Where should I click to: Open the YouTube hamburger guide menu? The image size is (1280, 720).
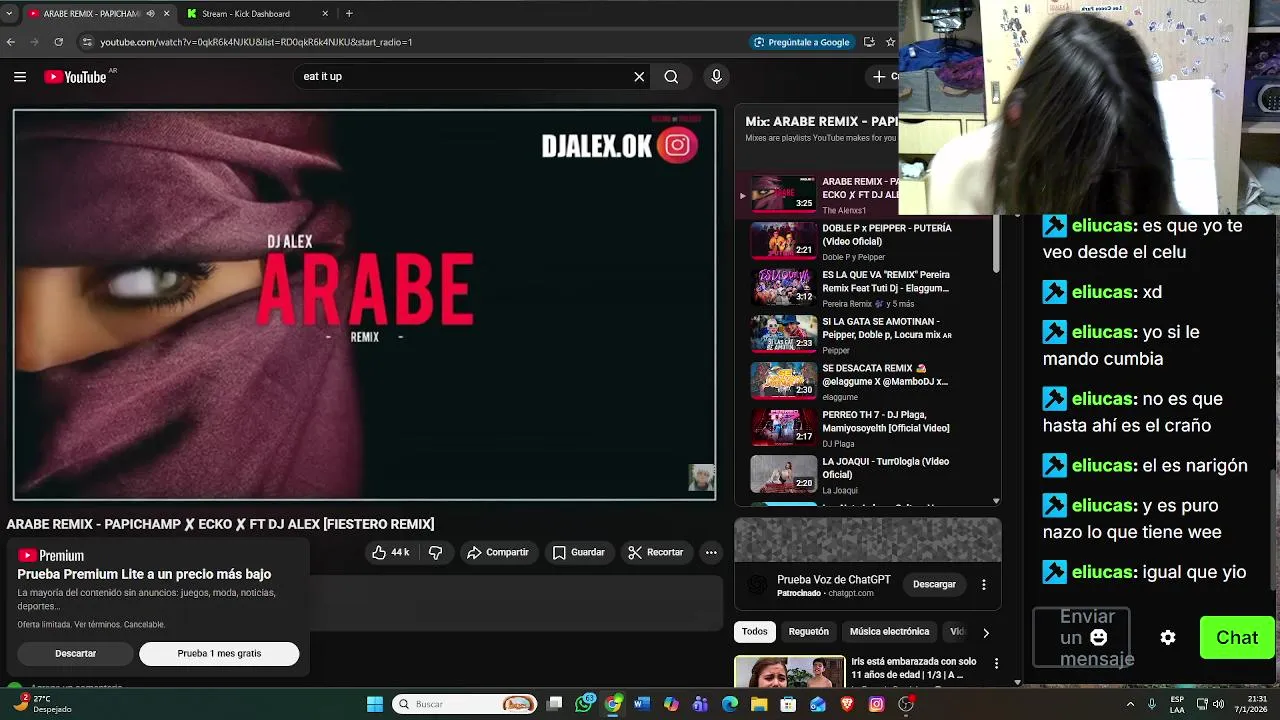[20, 76]
